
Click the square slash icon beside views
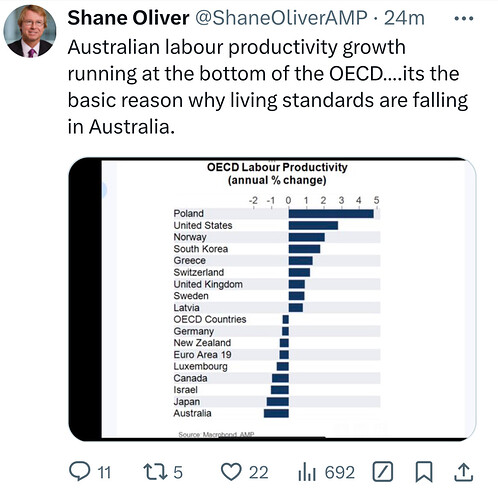[383, 472]
